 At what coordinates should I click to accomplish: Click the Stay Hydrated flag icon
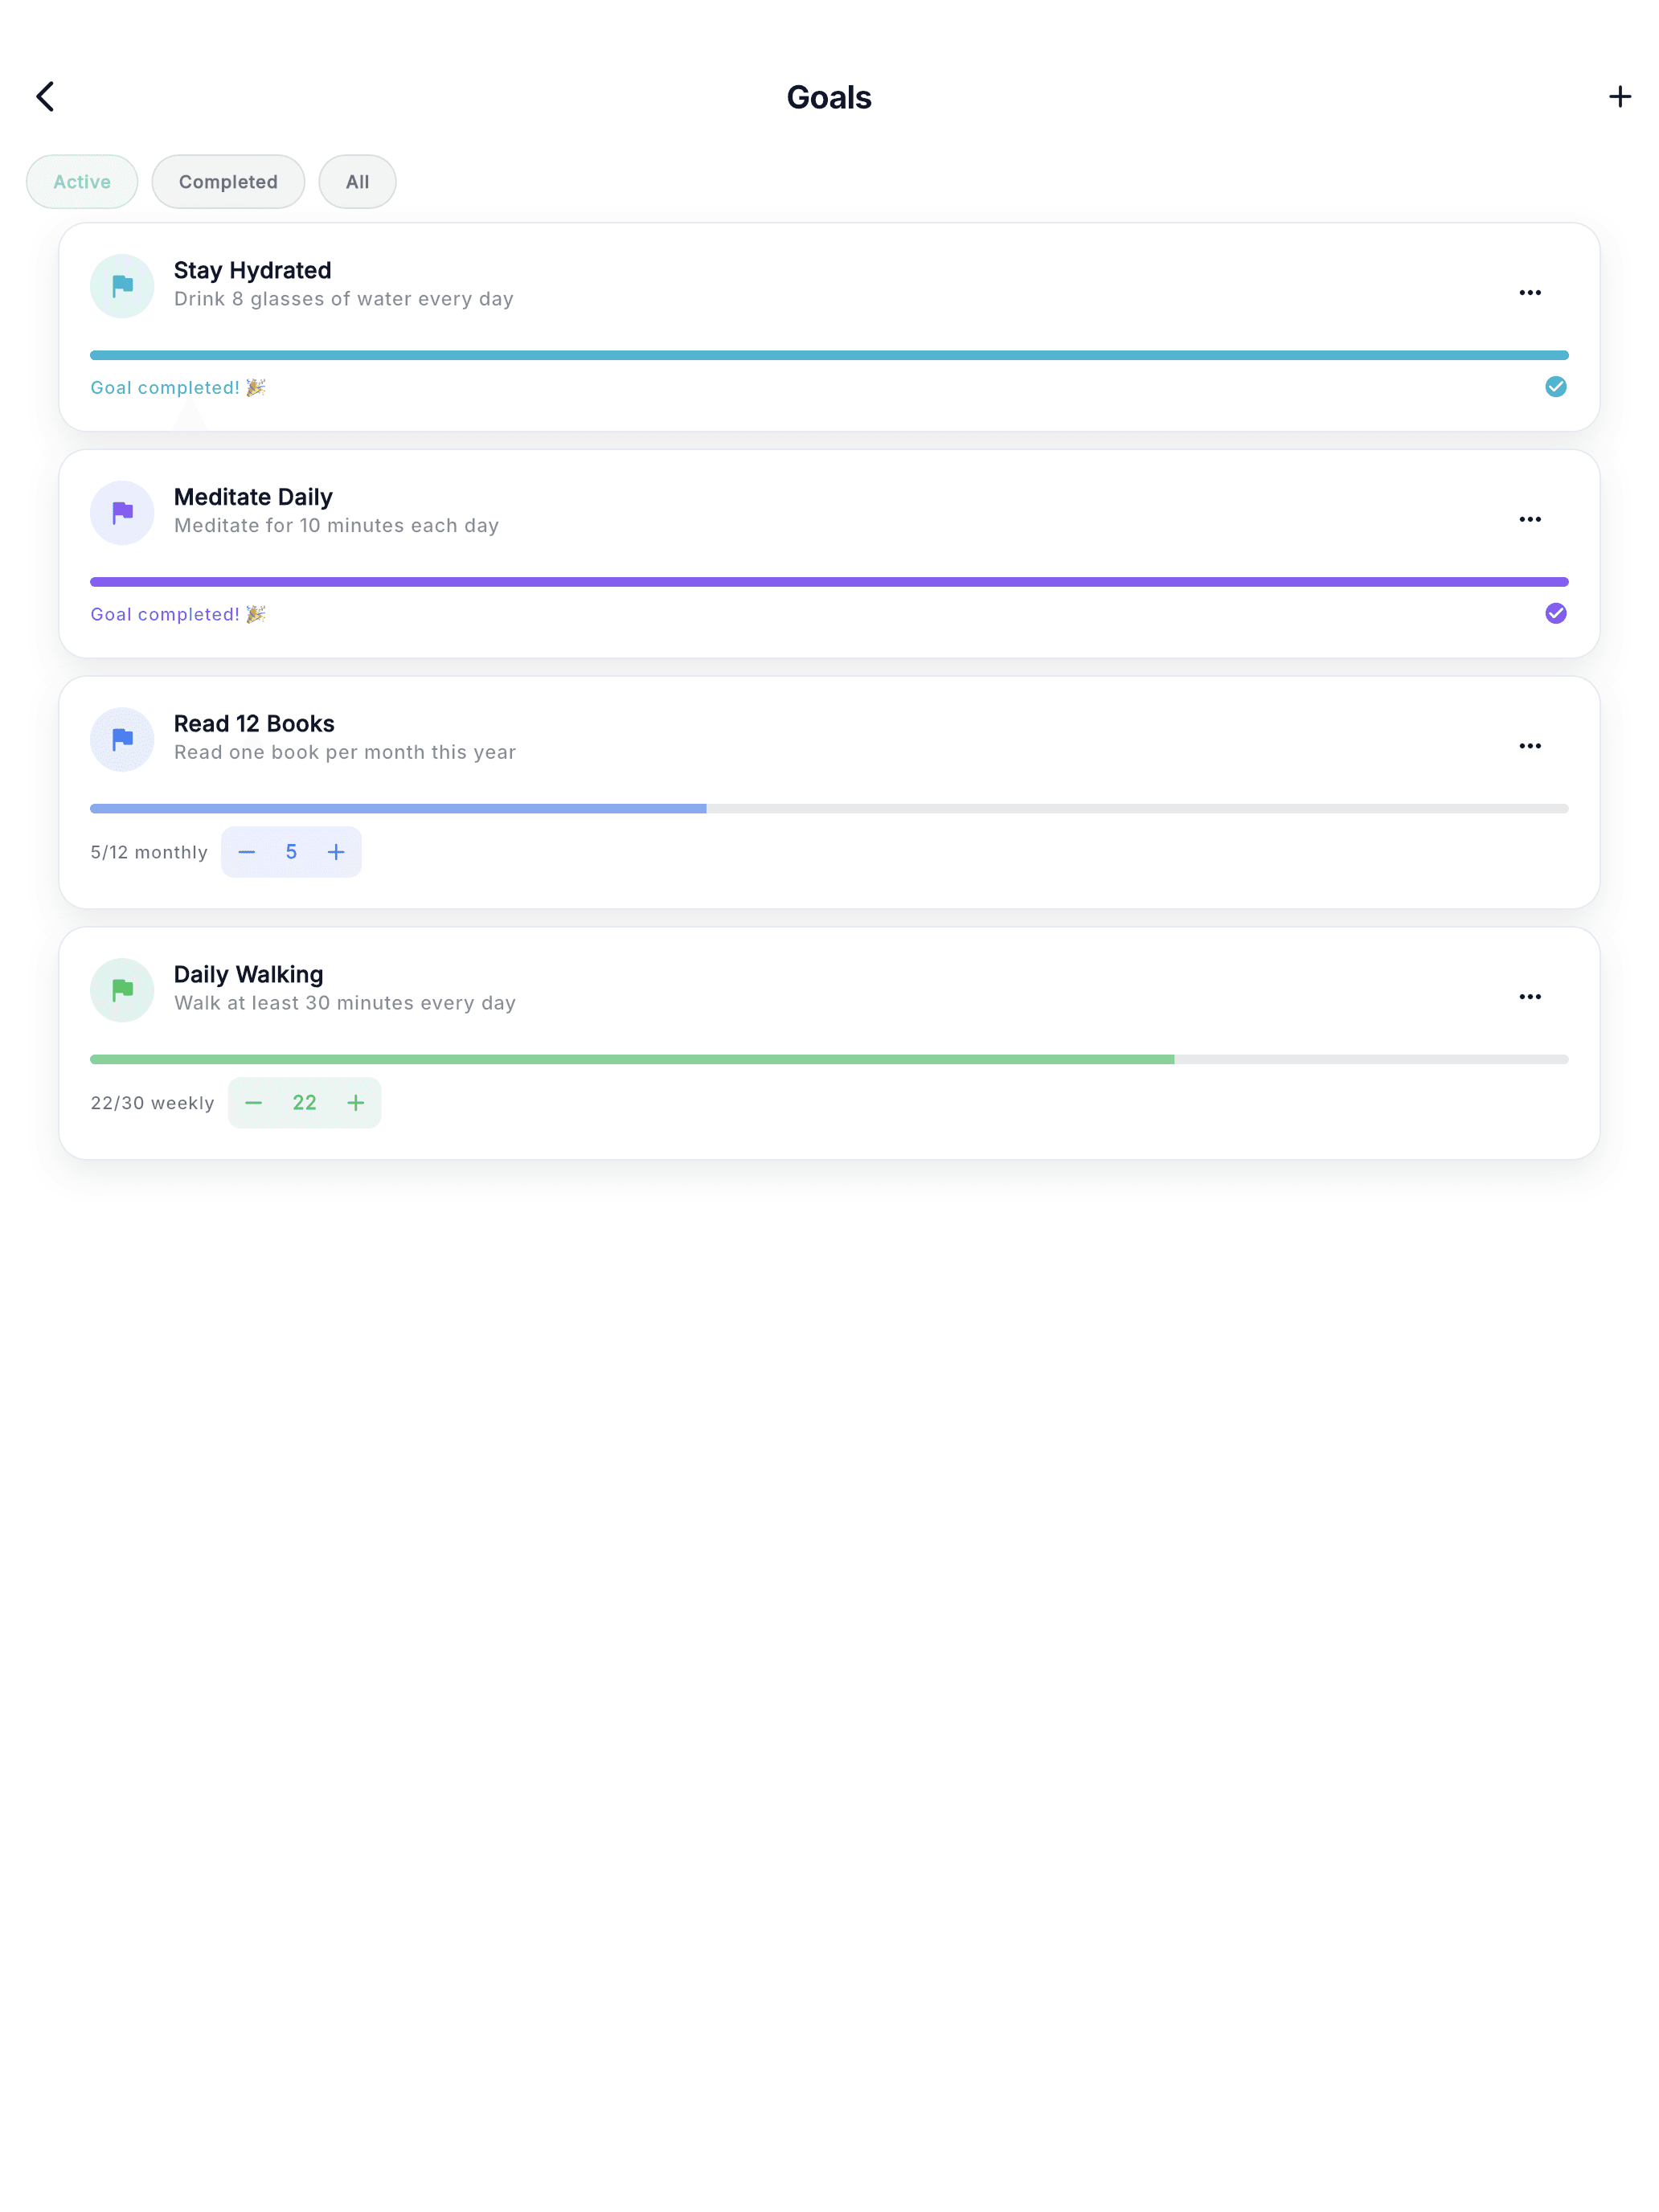[122, 286]
